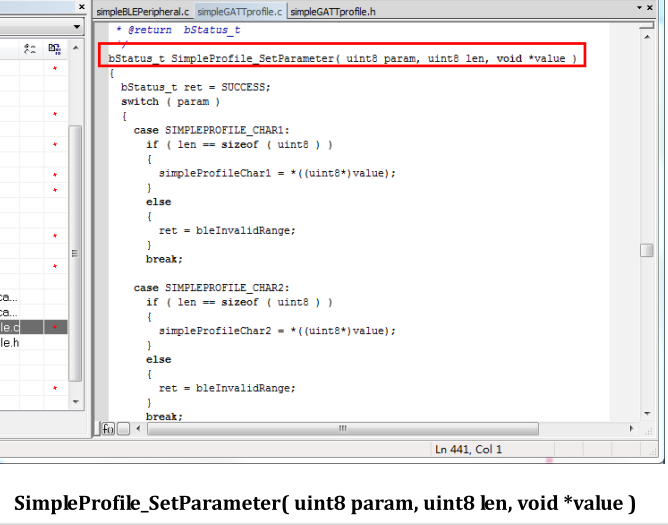Image resolution: width=668 pixels, height=525 pixels.
Task: Click the editor vertical scrollbar thumb
Action: [647, 250]
